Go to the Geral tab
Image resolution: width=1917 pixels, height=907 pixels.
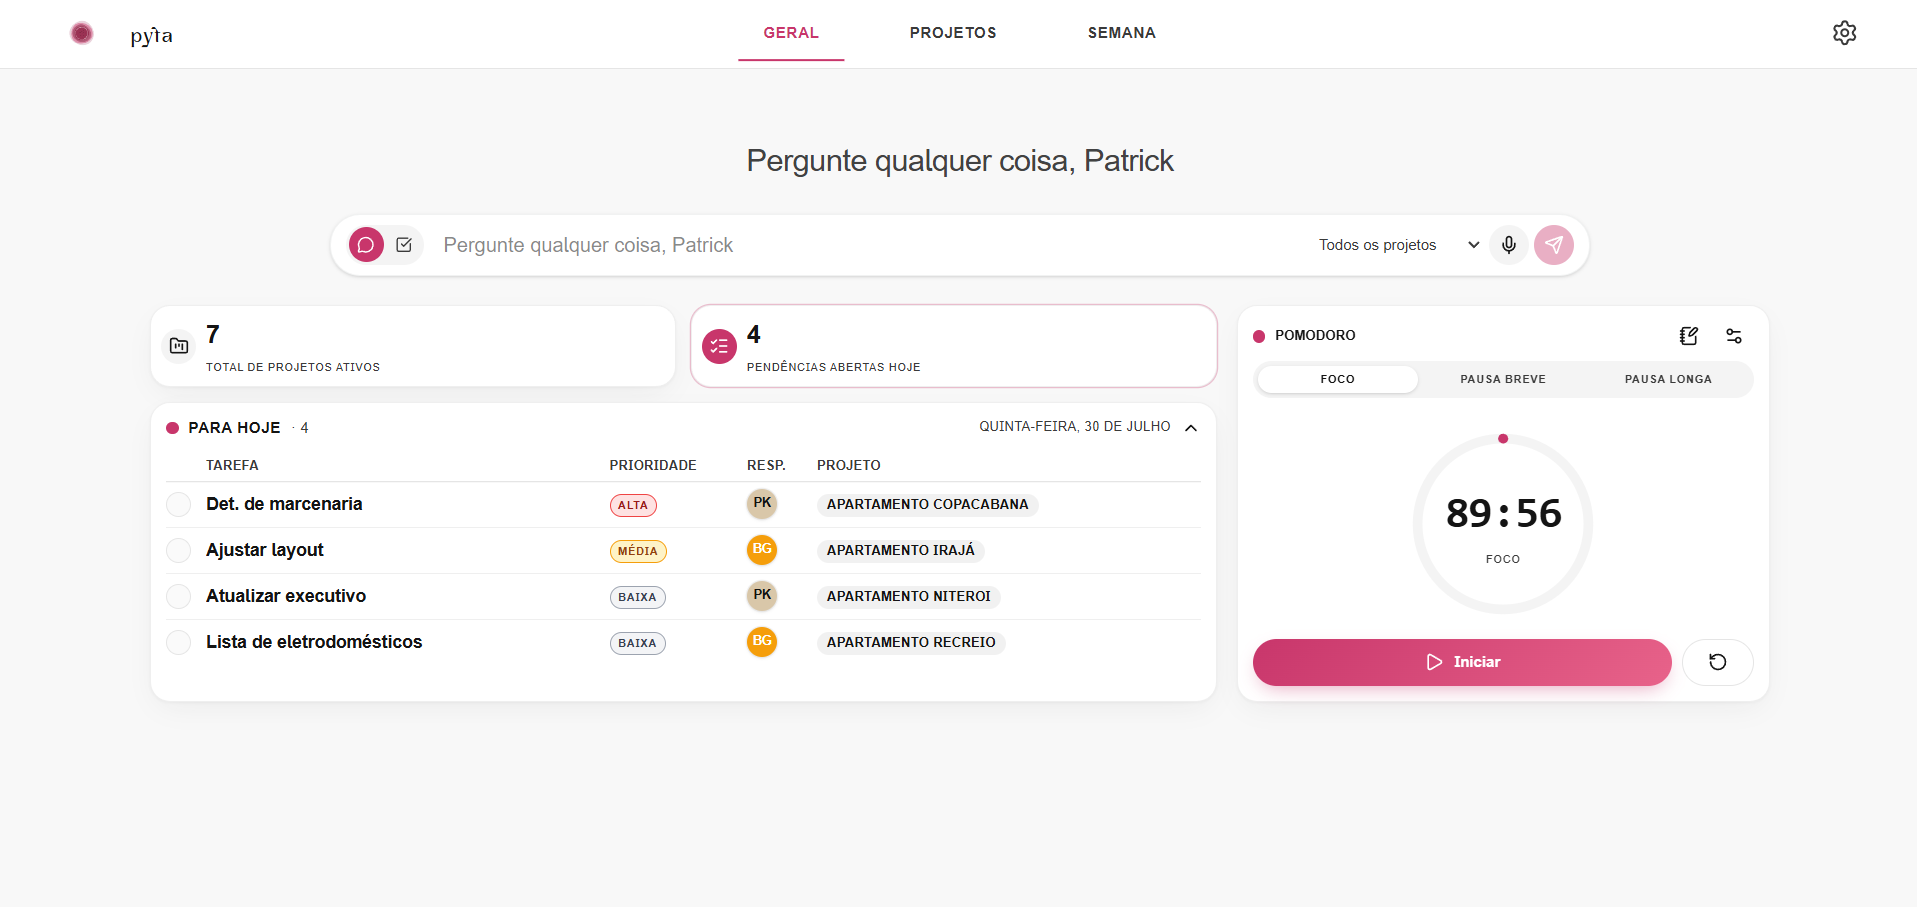point(791,33)
